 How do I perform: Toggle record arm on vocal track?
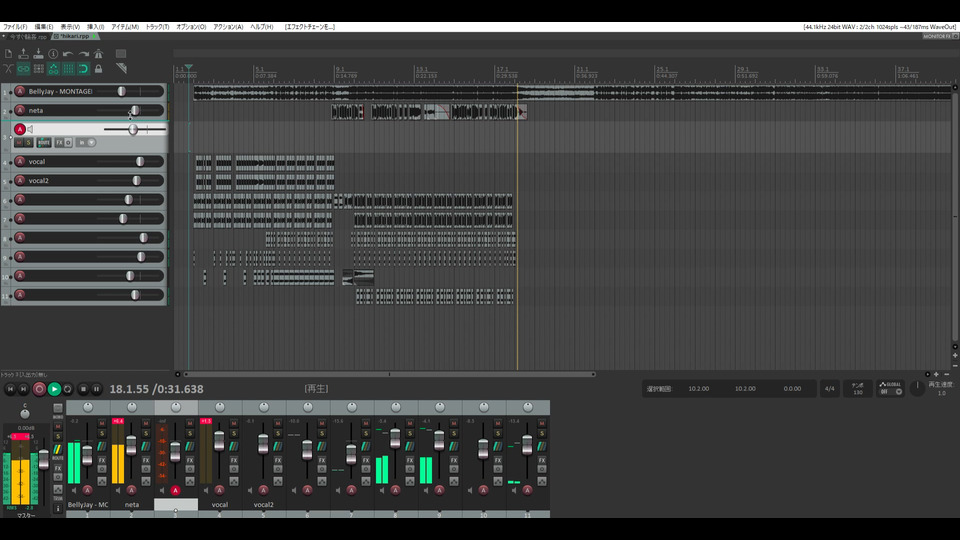(x=20, y=161)
